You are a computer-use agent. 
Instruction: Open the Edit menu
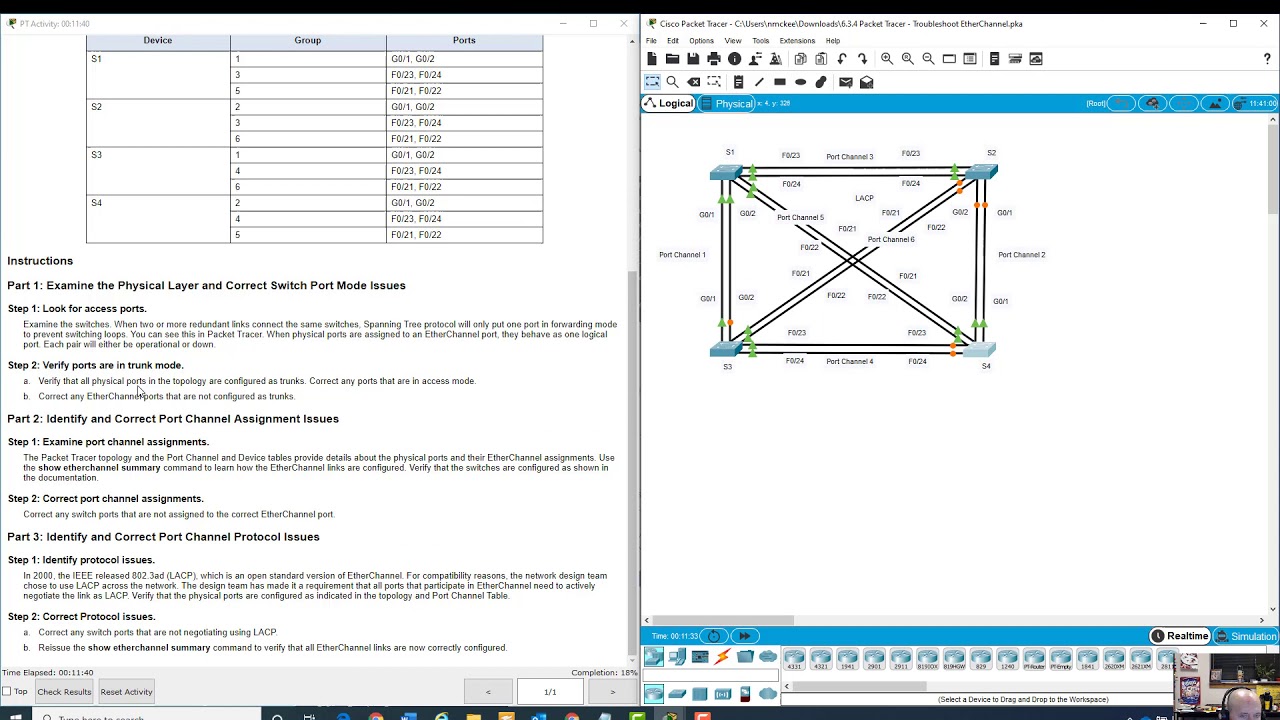pos(673,41)
